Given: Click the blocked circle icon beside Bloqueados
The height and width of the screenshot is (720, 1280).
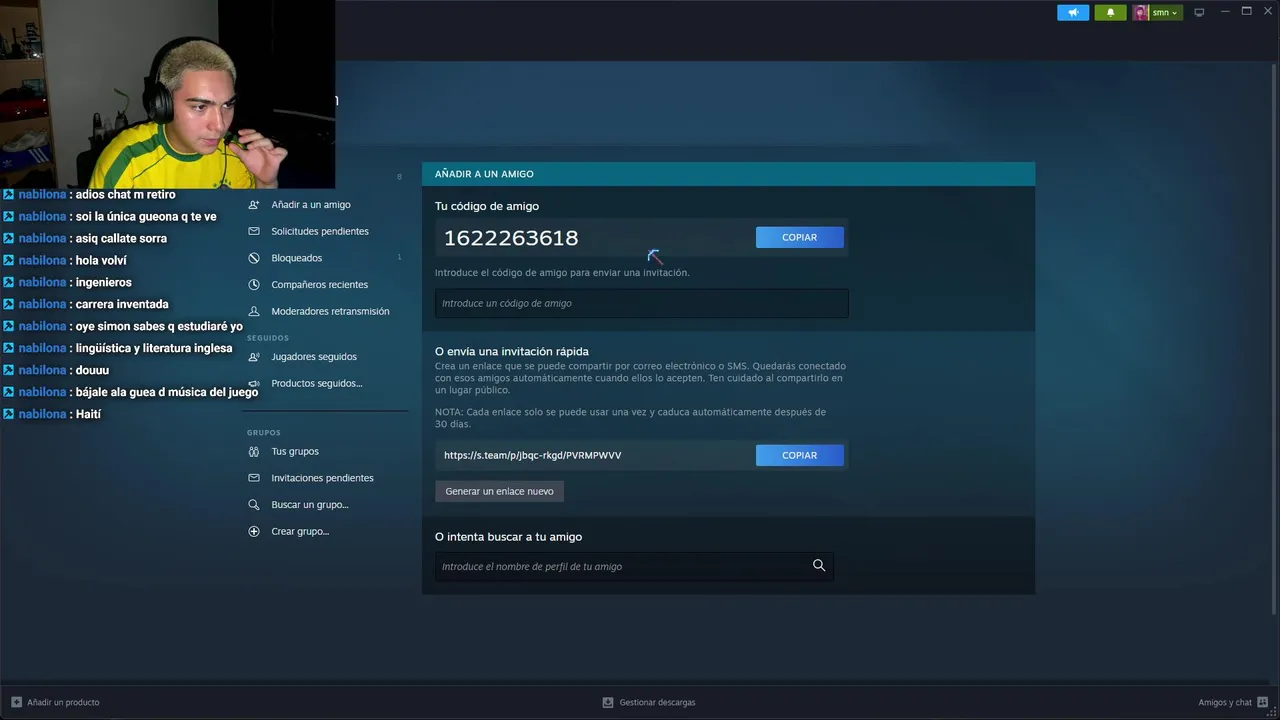Looking at the screenshot, I should click(x=254, y=258).
